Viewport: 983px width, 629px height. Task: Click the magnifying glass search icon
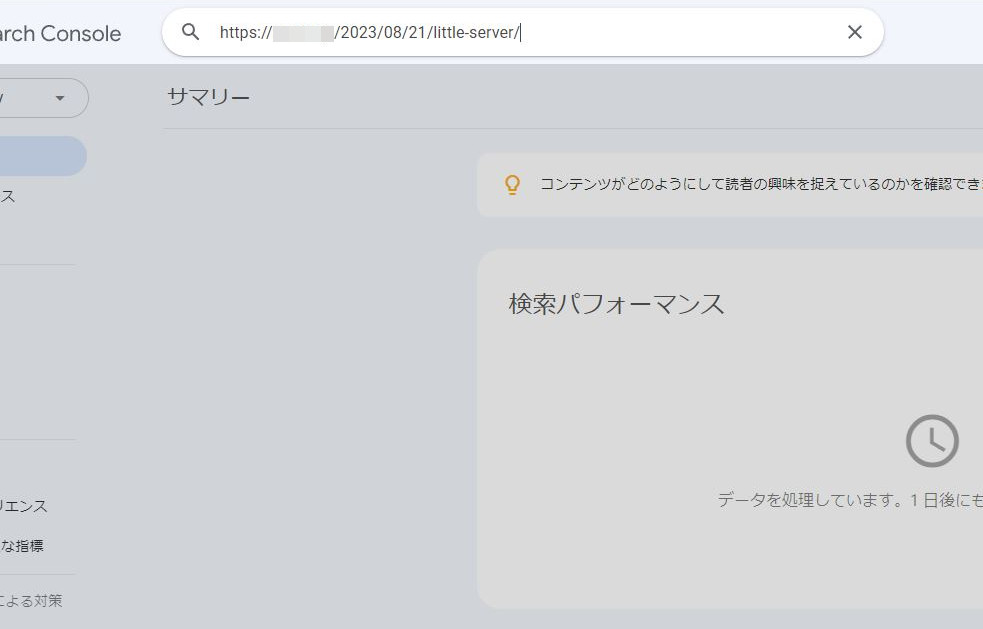pyautogui.click(x=191, y=32)
